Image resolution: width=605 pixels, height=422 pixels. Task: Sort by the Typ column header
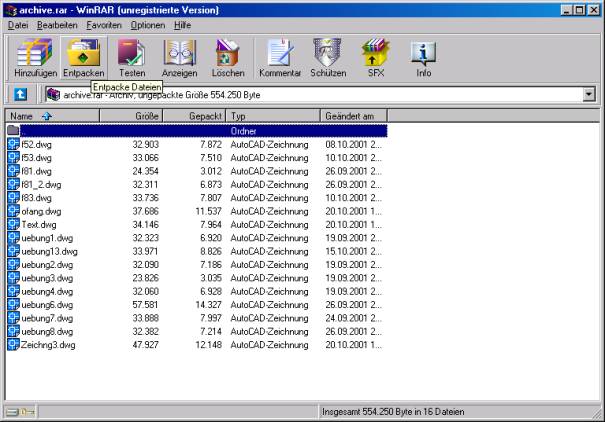coord(273,116)
